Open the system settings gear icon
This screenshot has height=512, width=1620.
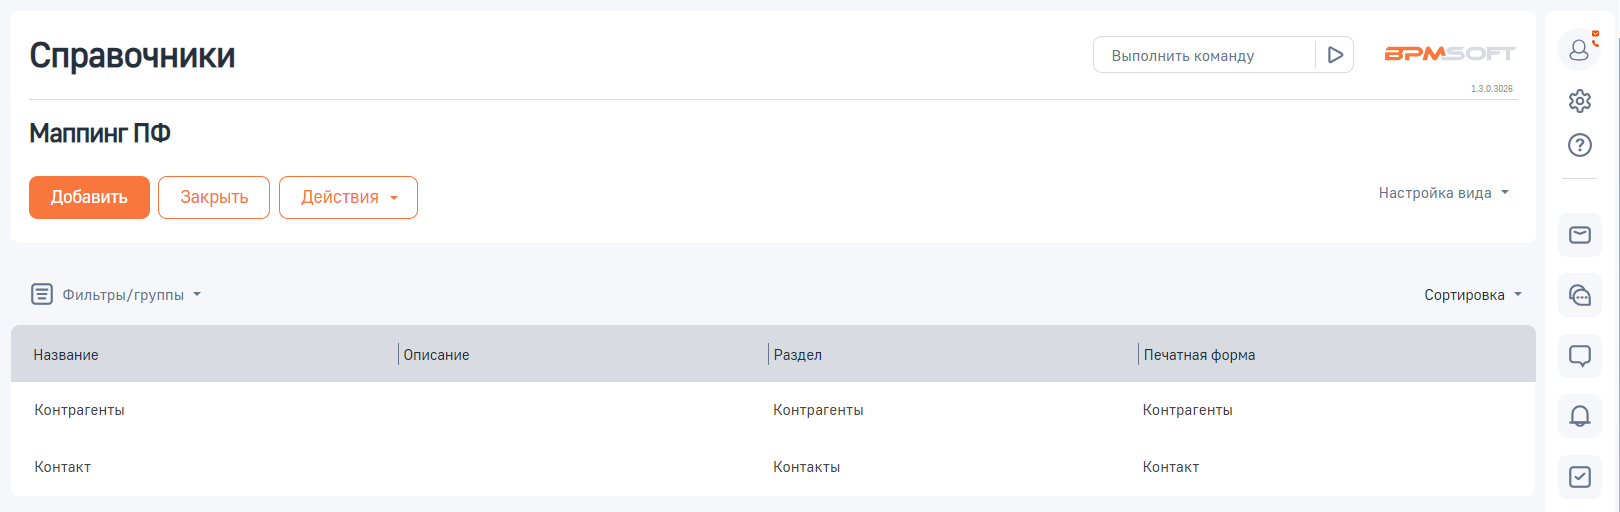[x=1580, y=101]
